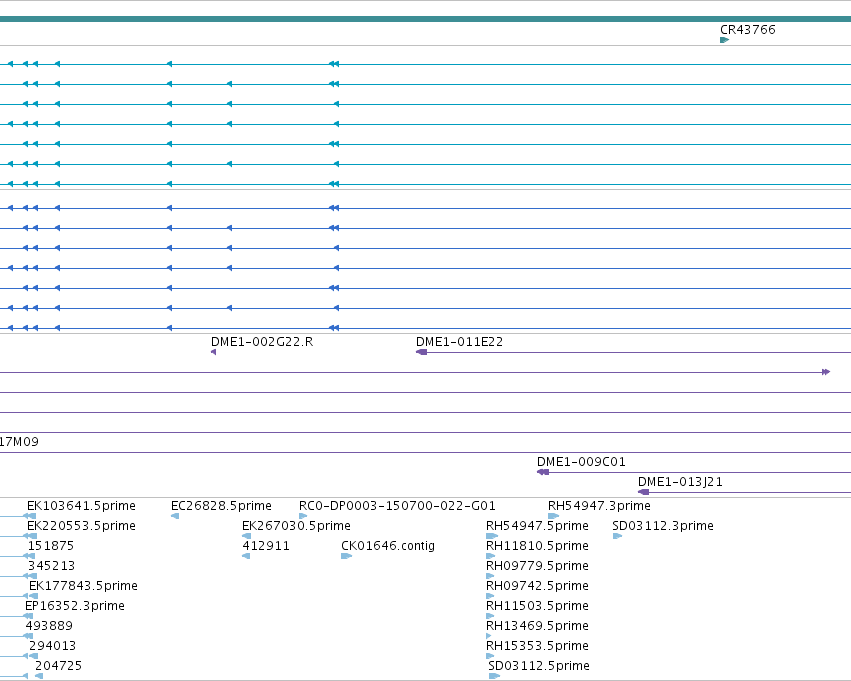Select the EK267030.5prime label
851x681 pixels.
(296, 526)
